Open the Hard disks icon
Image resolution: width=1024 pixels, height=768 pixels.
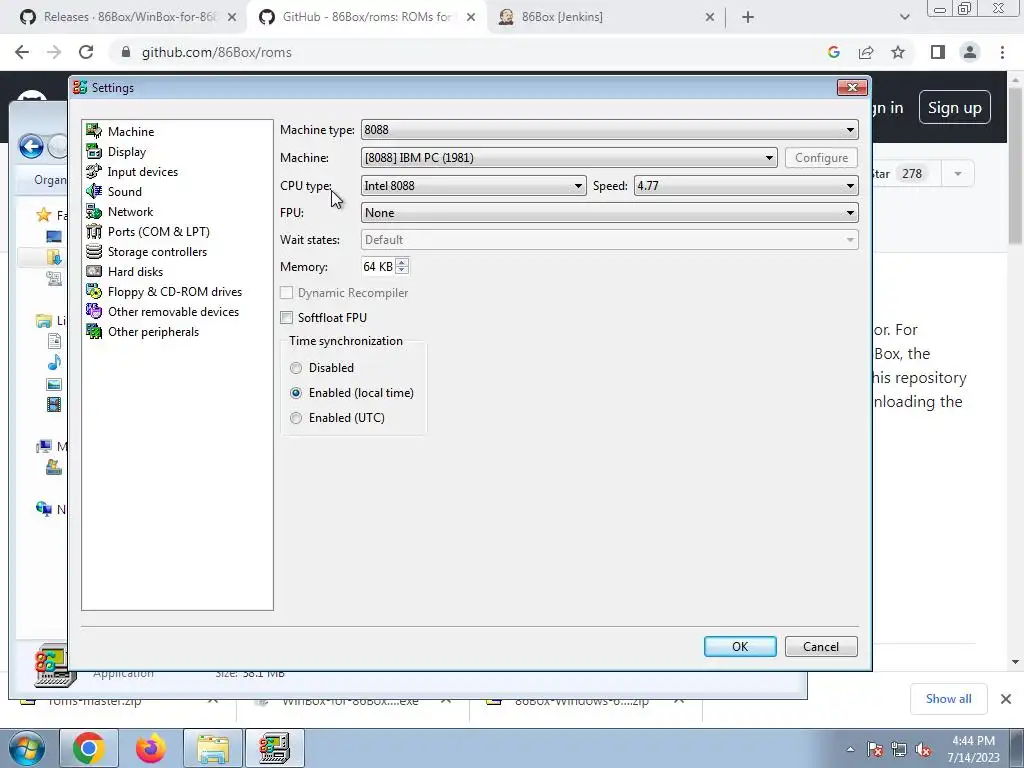[x=94, y=272]
